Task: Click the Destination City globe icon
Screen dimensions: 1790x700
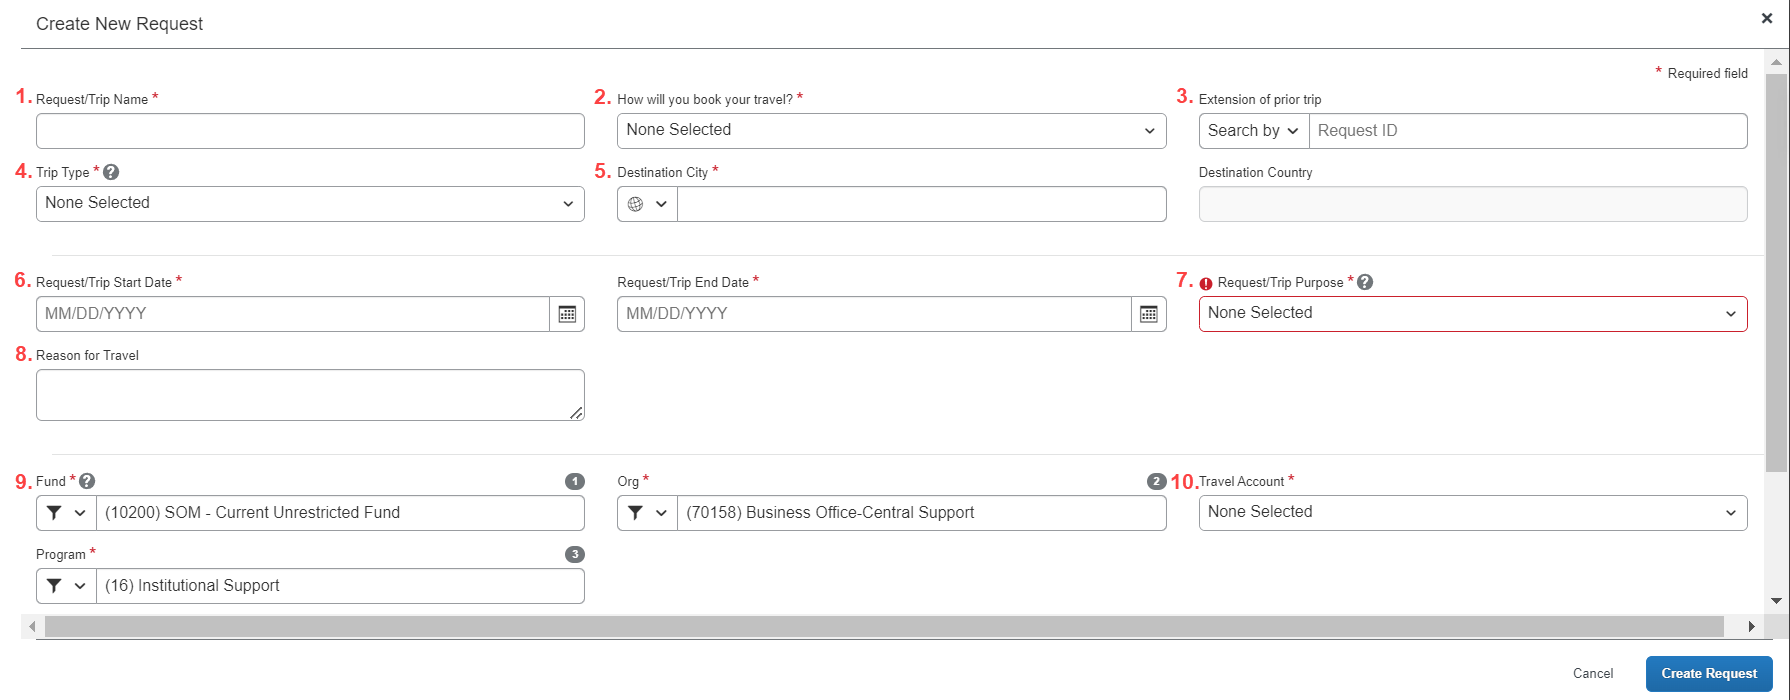Action: (x=636, y=204)
